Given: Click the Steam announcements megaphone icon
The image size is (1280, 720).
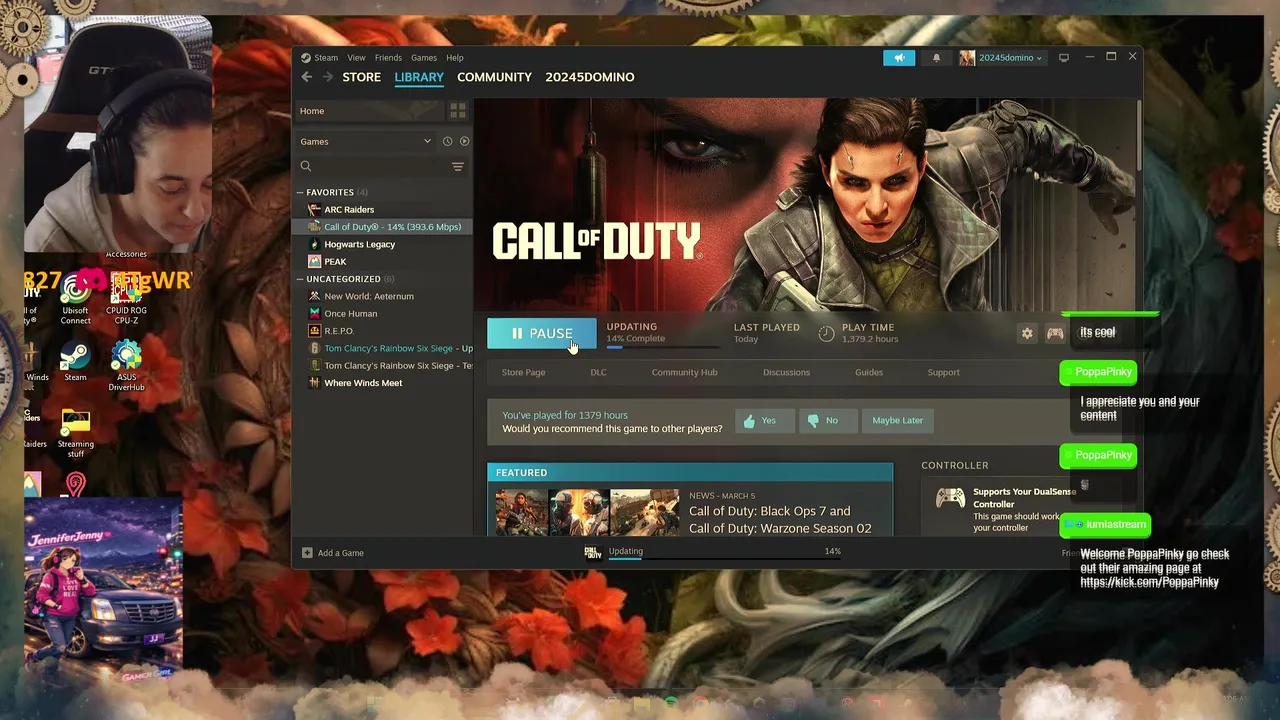Looking at the screenshot, I should [899, 58].
